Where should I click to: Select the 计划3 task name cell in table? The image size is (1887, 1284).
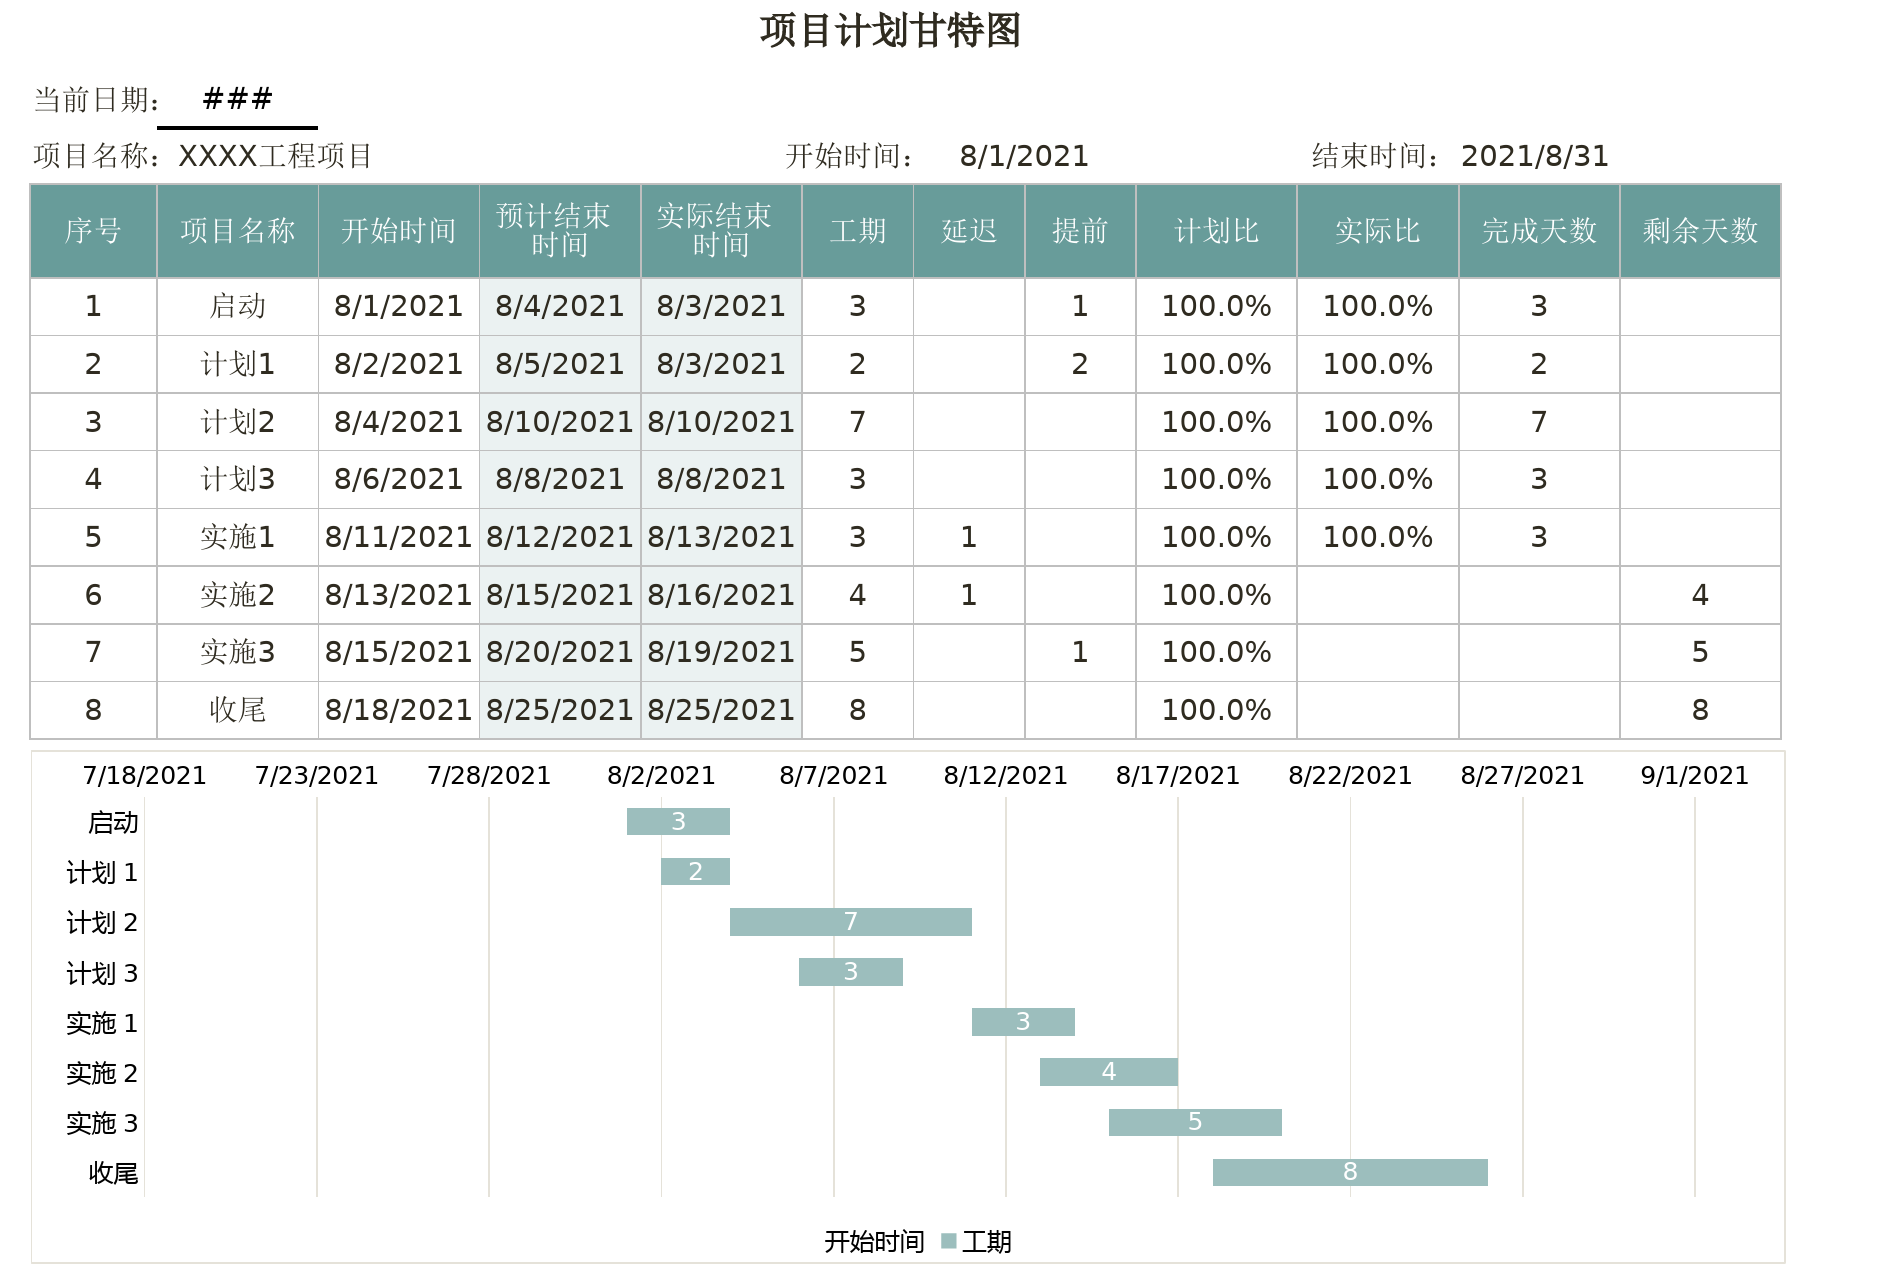pyautogui.click(x=237, y=479)
